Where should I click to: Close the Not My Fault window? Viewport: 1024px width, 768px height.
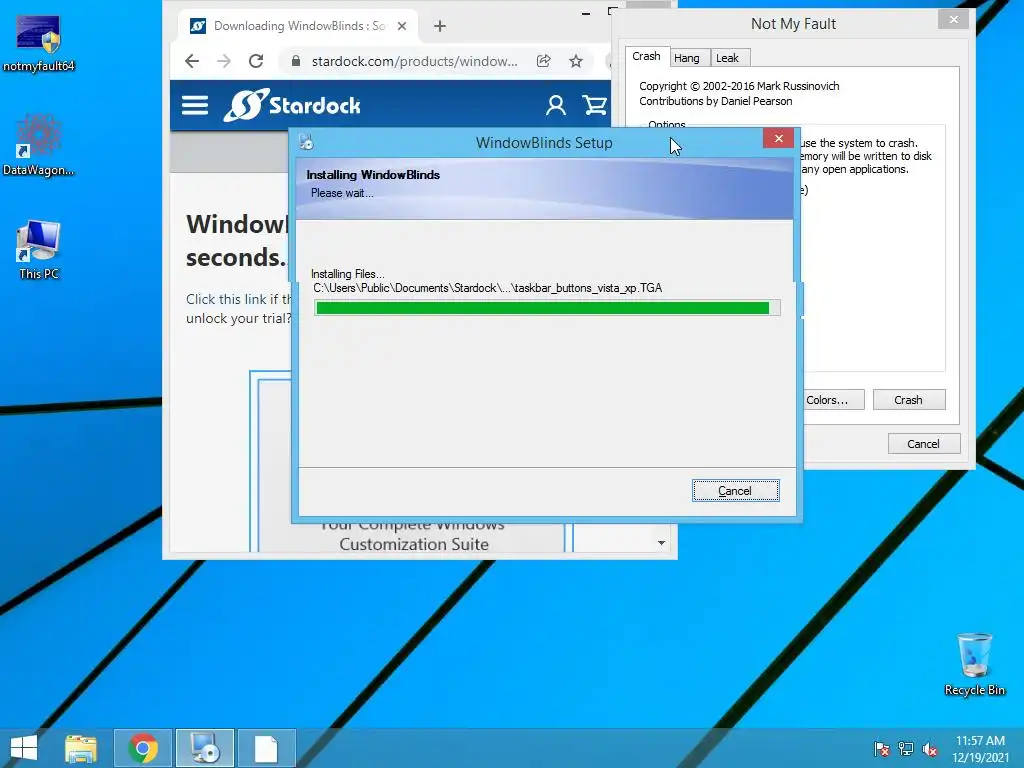(953, 20)
